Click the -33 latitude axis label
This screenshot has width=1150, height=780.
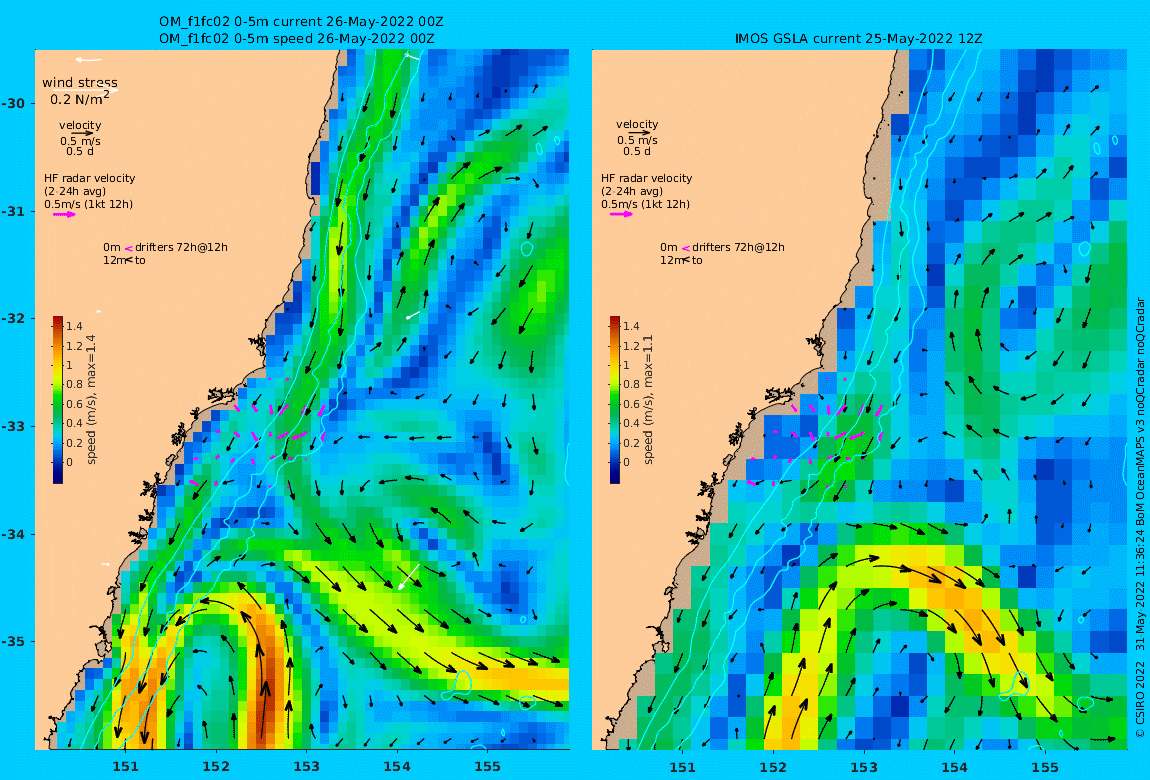12,427
